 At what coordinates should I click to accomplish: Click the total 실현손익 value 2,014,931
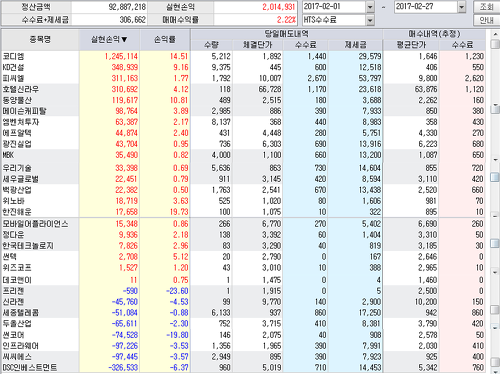click(278, 7)
